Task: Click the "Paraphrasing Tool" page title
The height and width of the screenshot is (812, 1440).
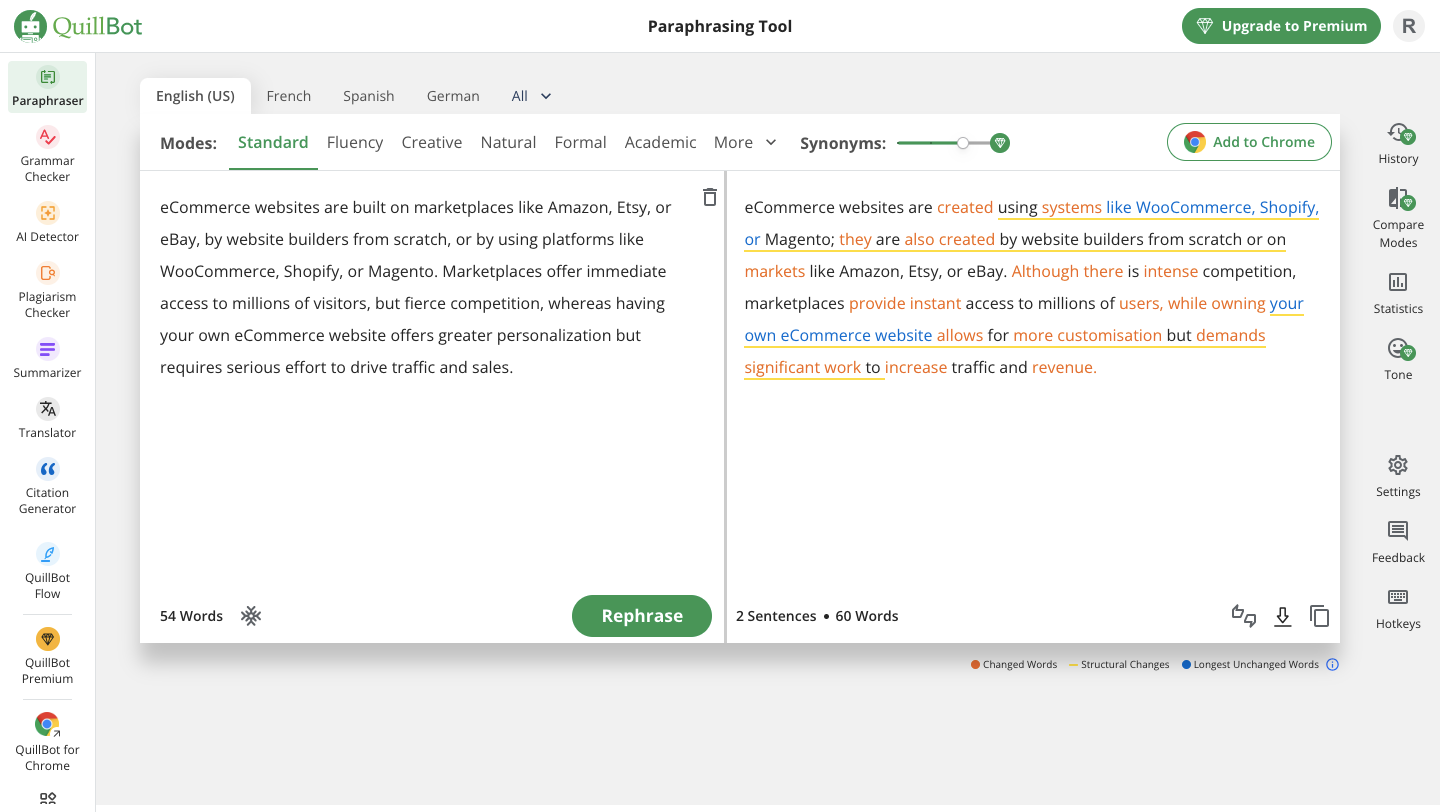Action: tap(720, 26)
